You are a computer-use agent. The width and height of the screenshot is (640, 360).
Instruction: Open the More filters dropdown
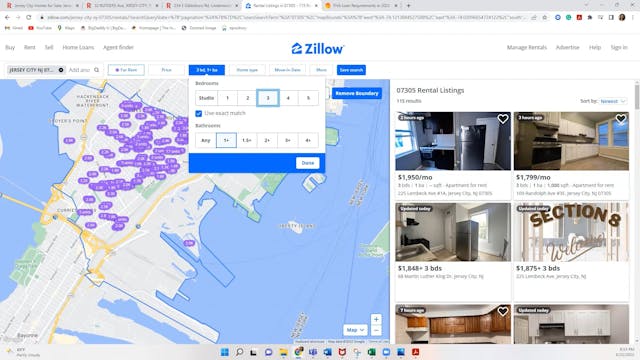click(x=321, y=70)
